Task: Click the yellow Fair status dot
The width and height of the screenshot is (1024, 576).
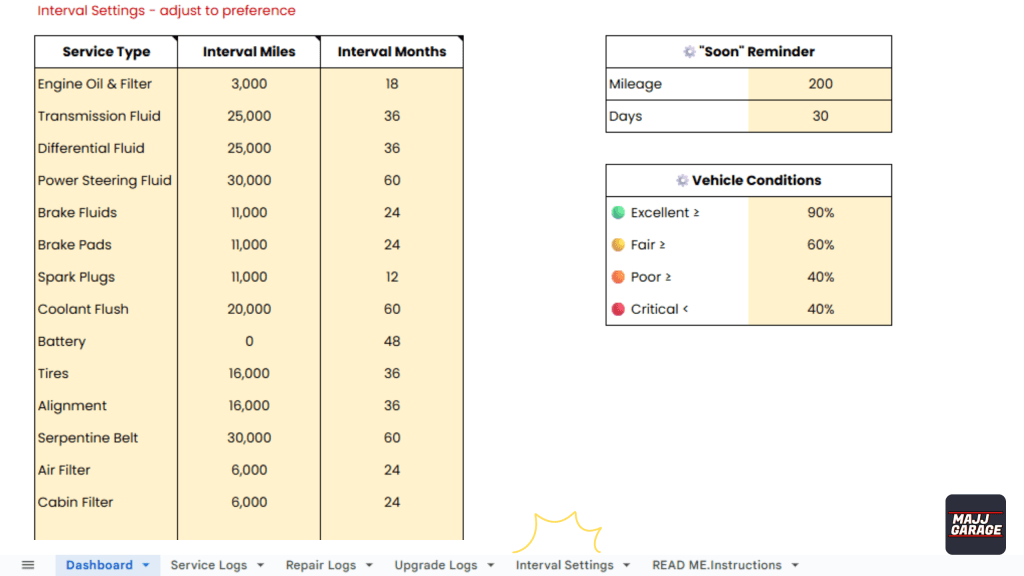Action: point(618,245)
